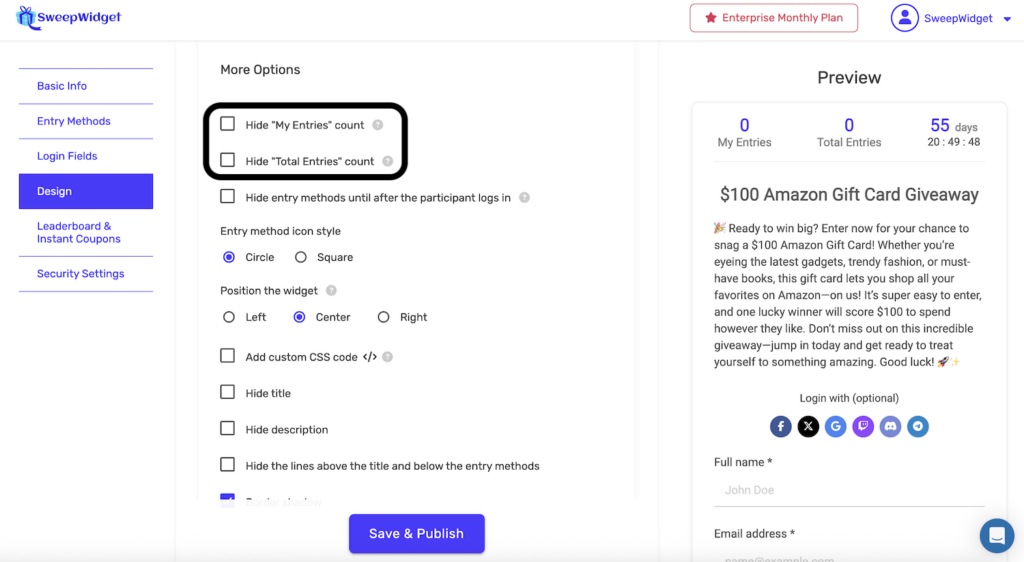Viewport: 1024px width, 562px height.
Task: Select Square entry method icon style
Action: [301, 257]
